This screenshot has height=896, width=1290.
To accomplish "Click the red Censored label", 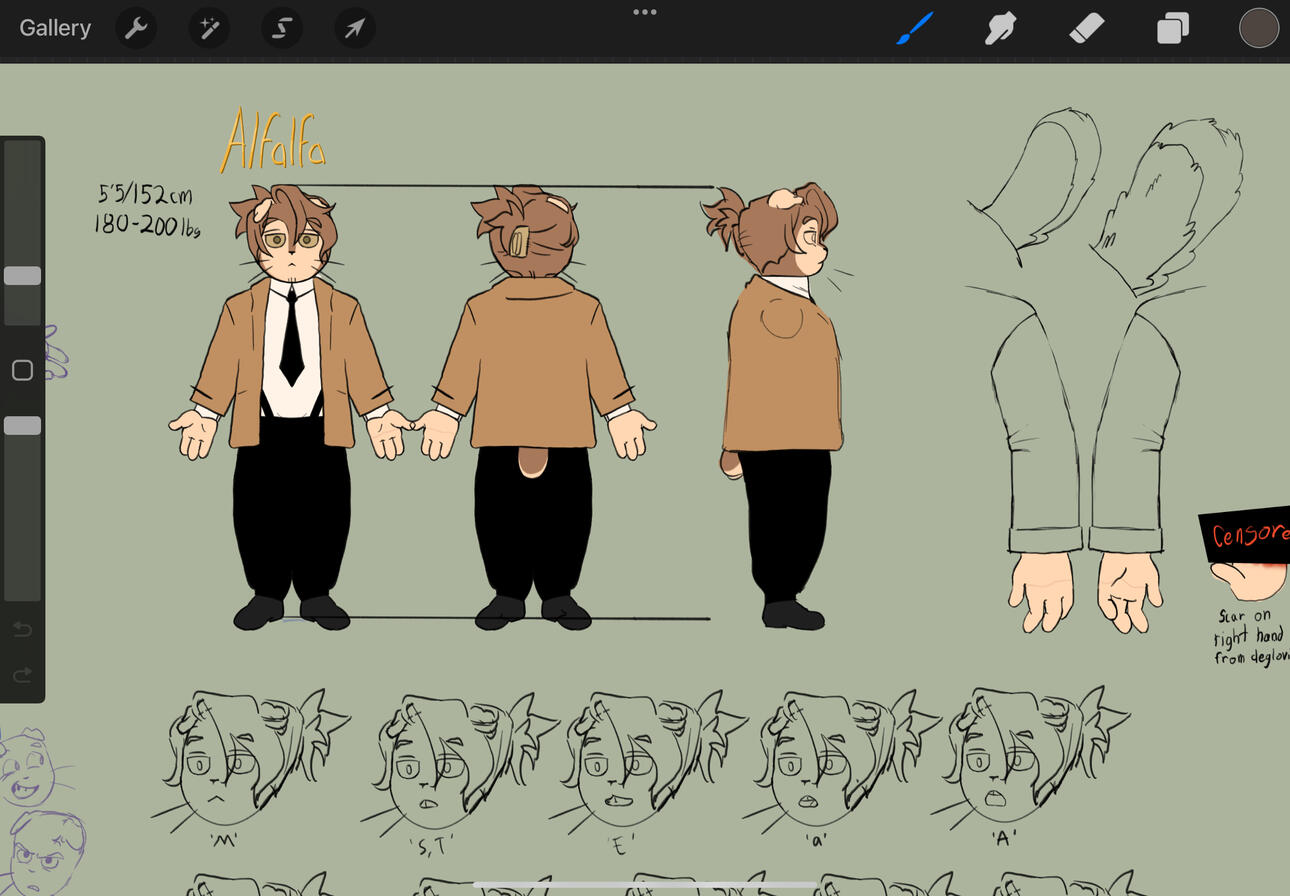I will 1248,534.
